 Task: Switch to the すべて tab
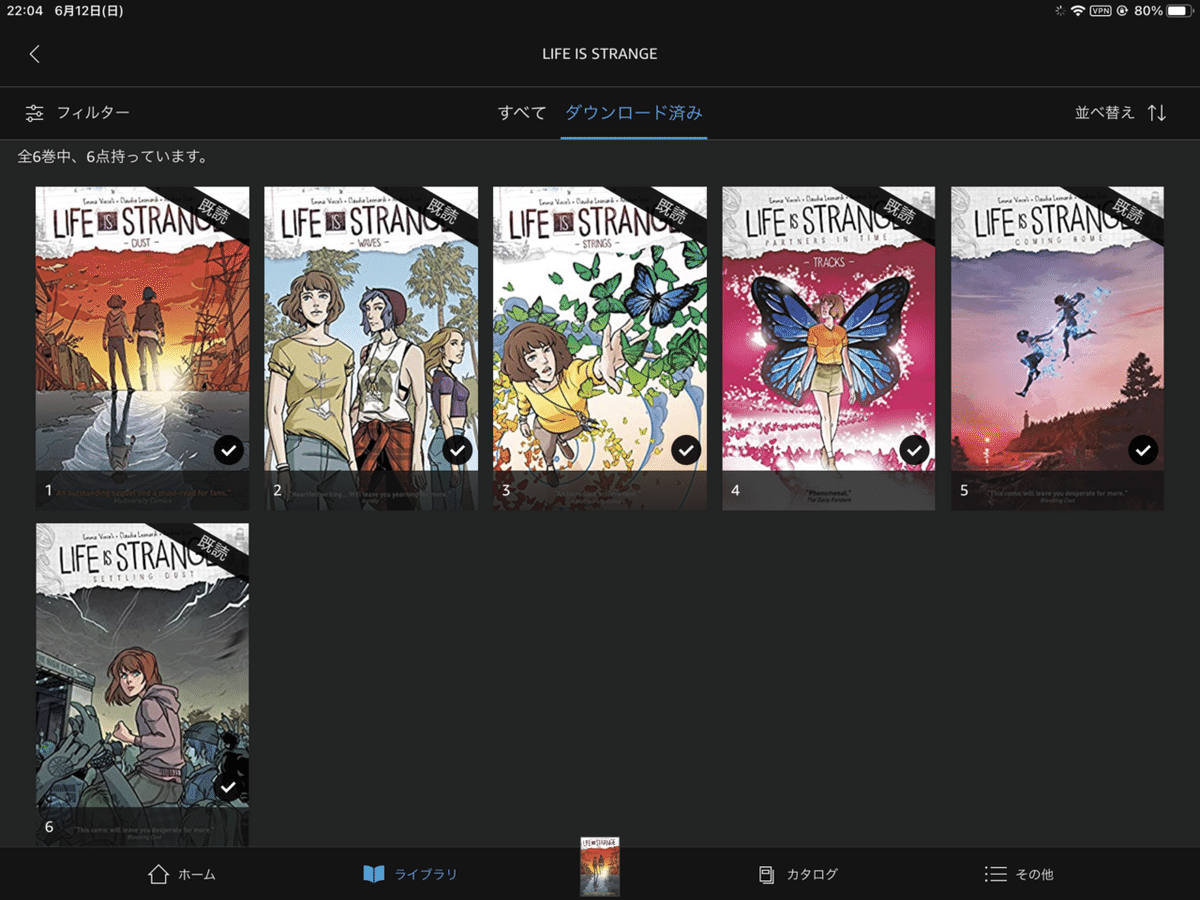(522, 113)
